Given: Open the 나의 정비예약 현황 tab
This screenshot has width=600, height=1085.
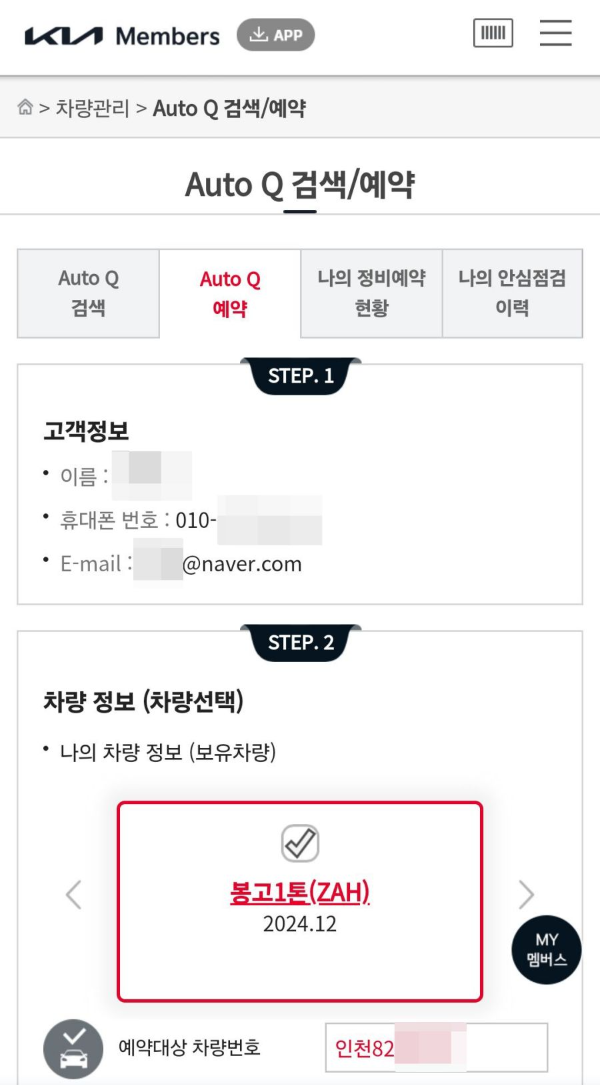Looking at the screenshot, I should pos(371,292).
